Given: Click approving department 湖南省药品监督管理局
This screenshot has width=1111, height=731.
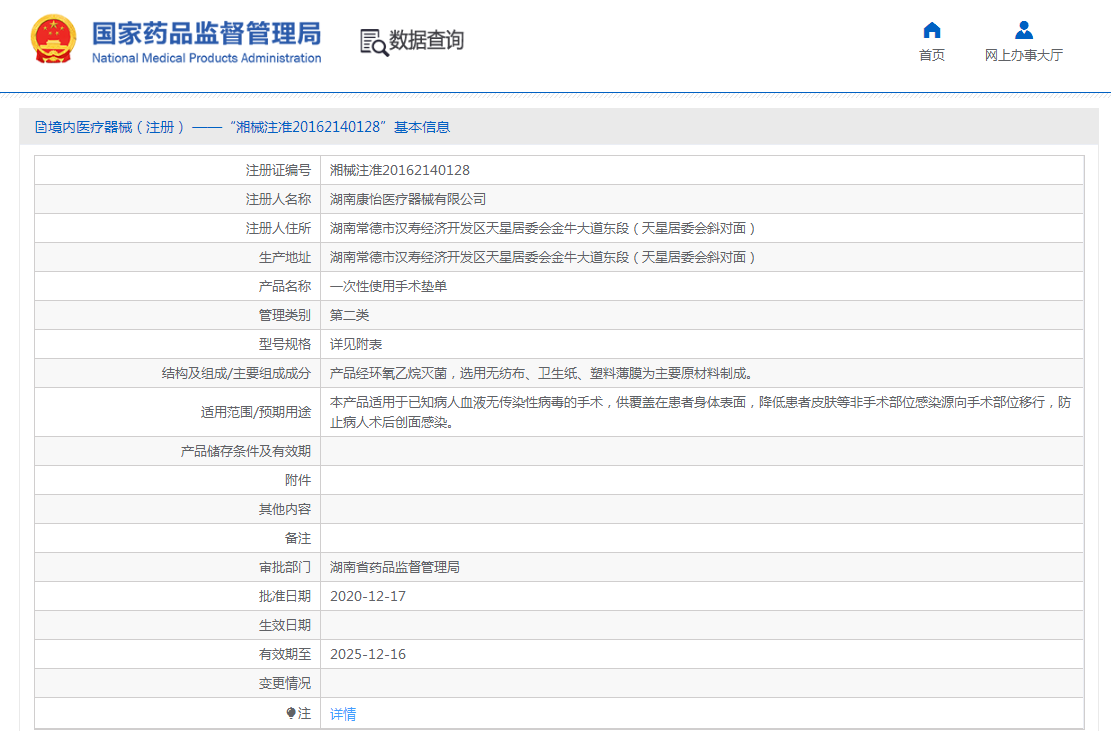Looking at the screenshot, I should point(395,567).
